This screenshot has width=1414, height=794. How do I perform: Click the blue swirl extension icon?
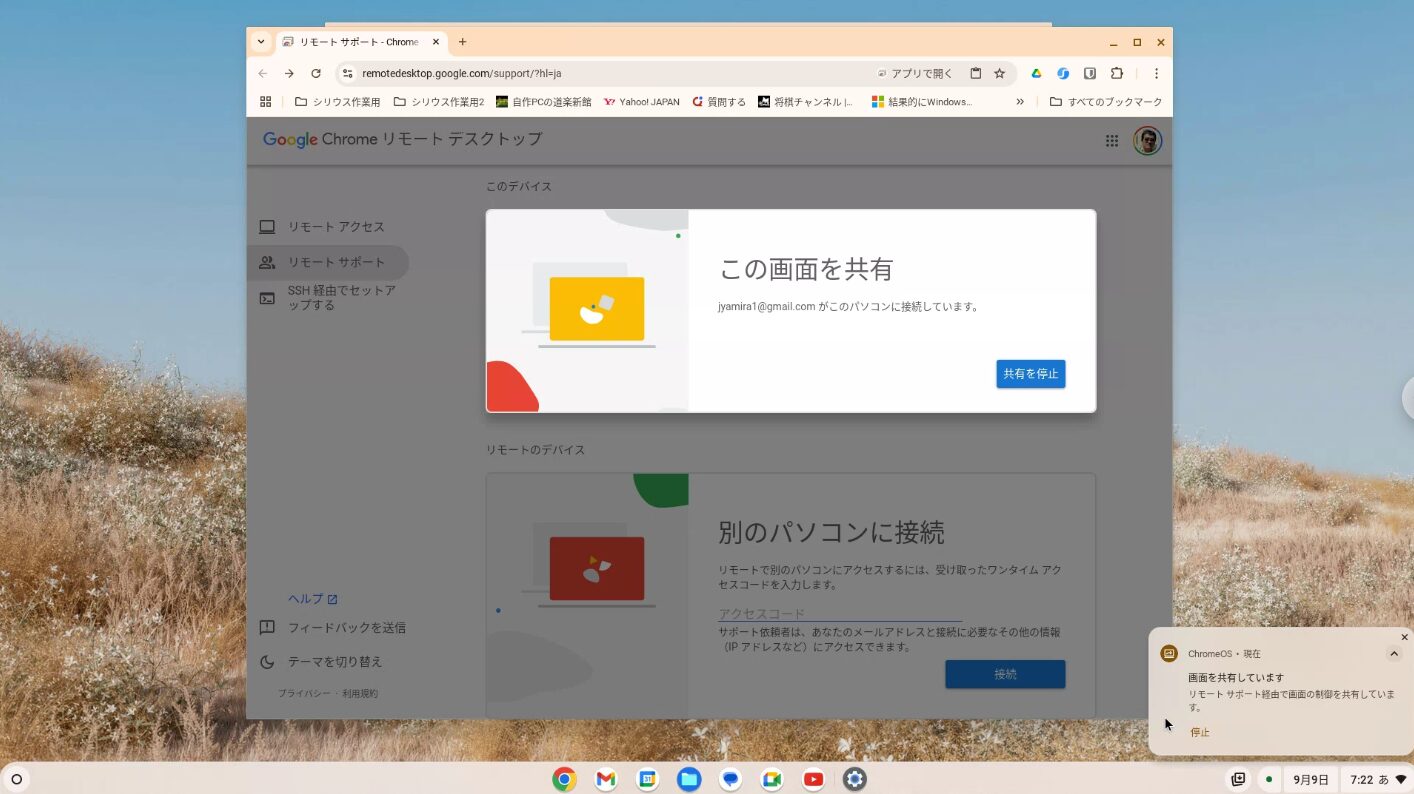[x=1063, y=73]
